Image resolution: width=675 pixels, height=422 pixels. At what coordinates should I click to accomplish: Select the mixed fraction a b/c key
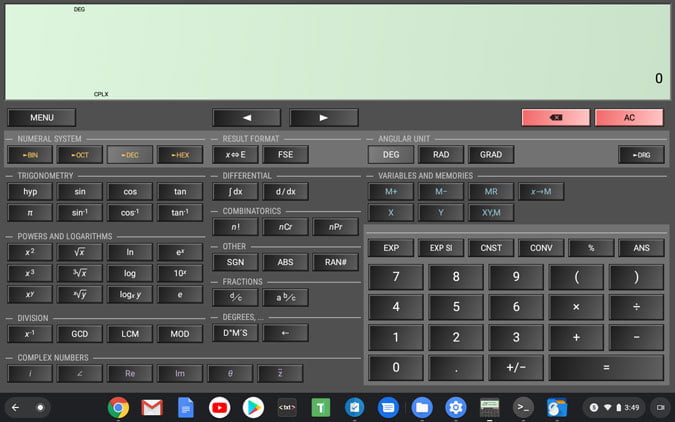coord(285,298)
